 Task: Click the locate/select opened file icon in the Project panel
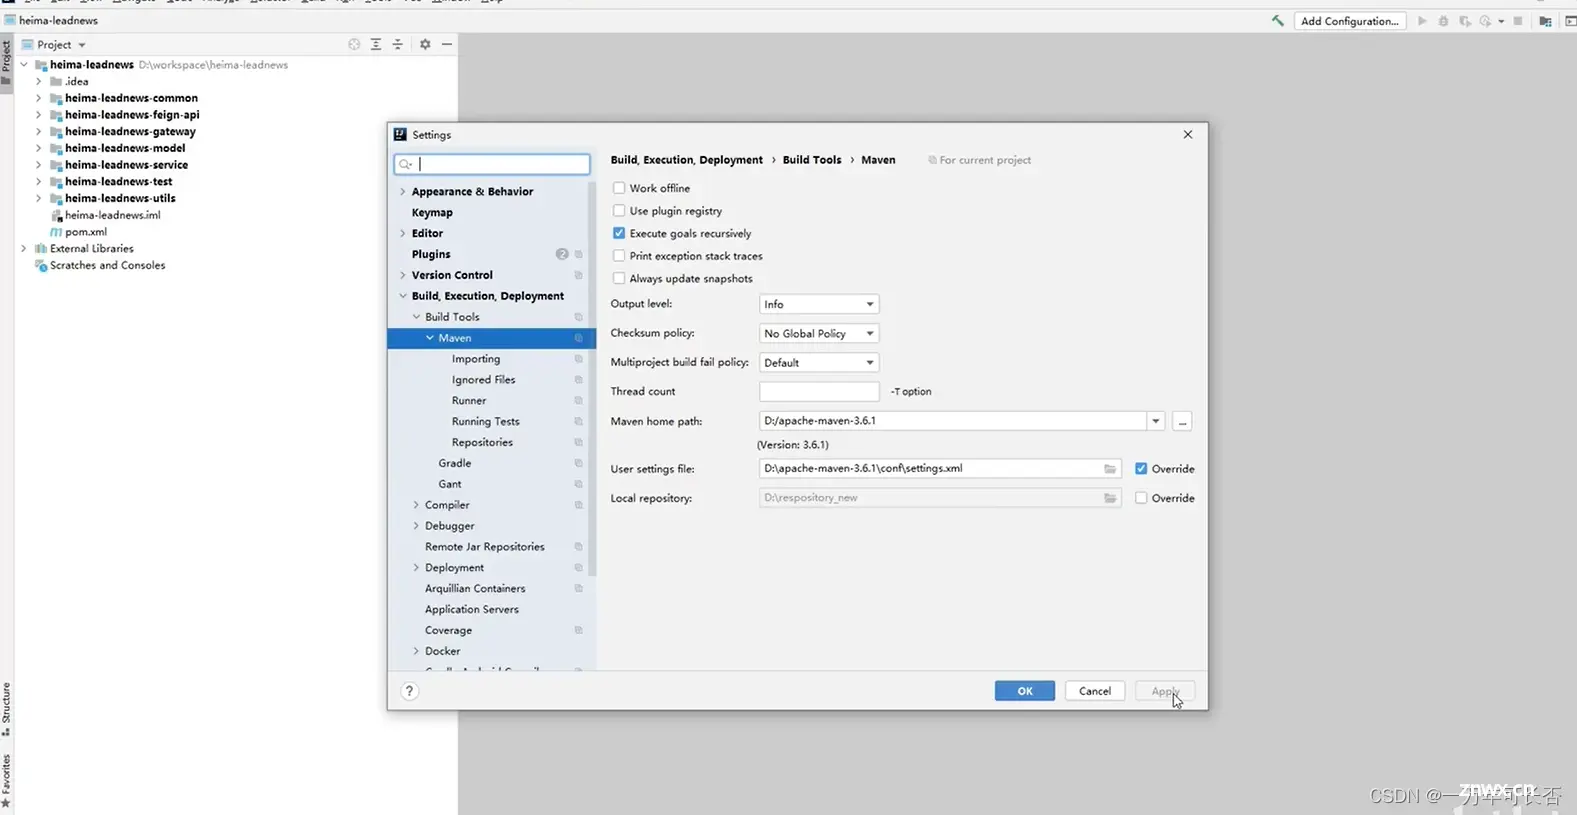[354, 44]
